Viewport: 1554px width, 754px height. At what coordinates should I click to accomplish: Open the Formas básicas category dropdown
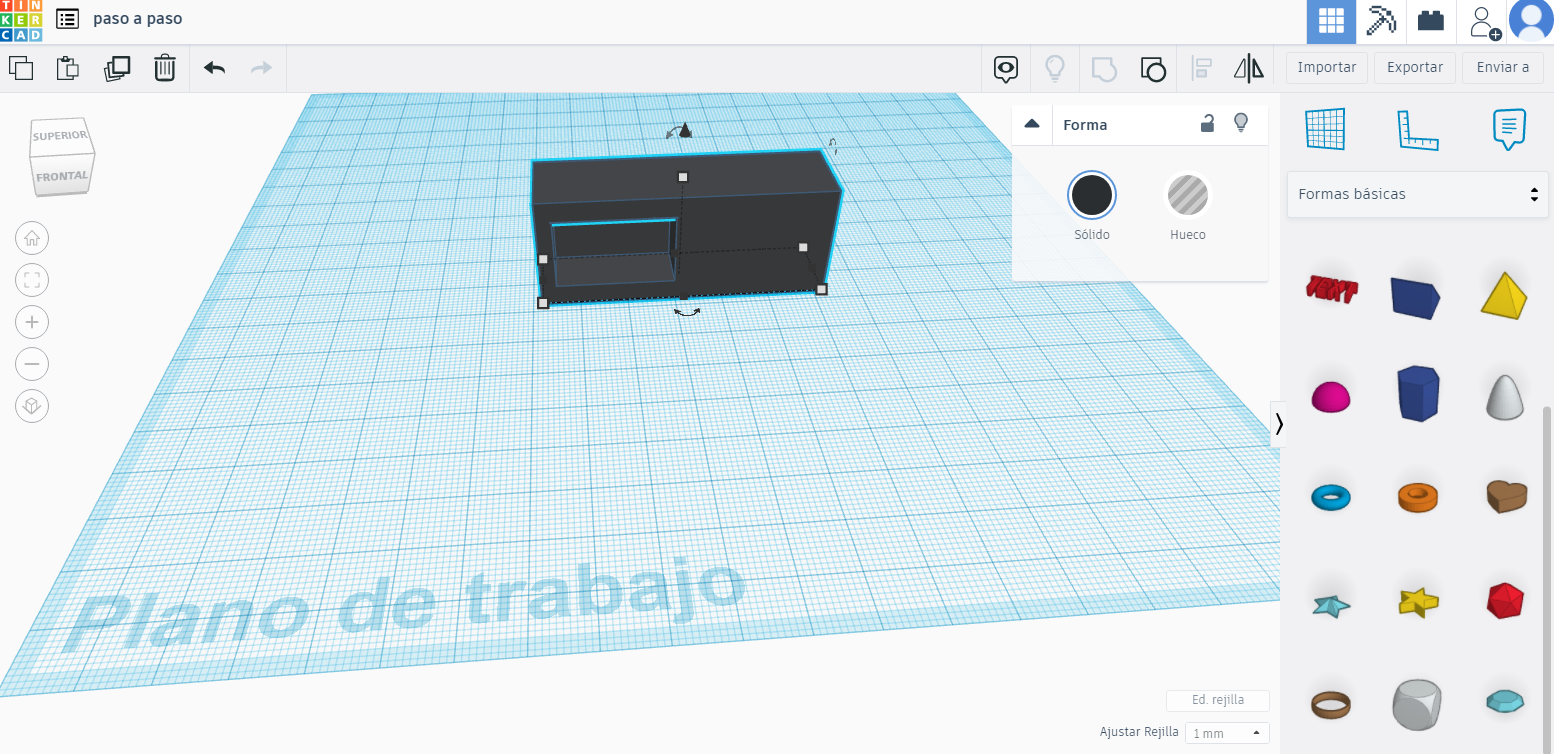pyautogui.click(x=1417, y=194)
